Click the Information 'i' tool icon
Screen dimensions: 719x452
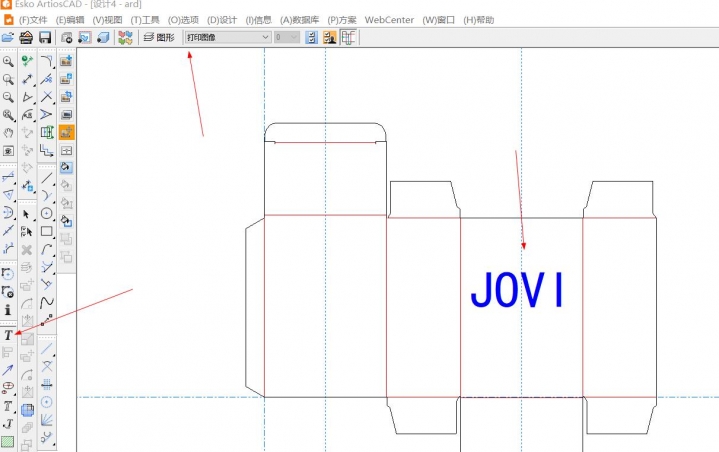(8, 310)
